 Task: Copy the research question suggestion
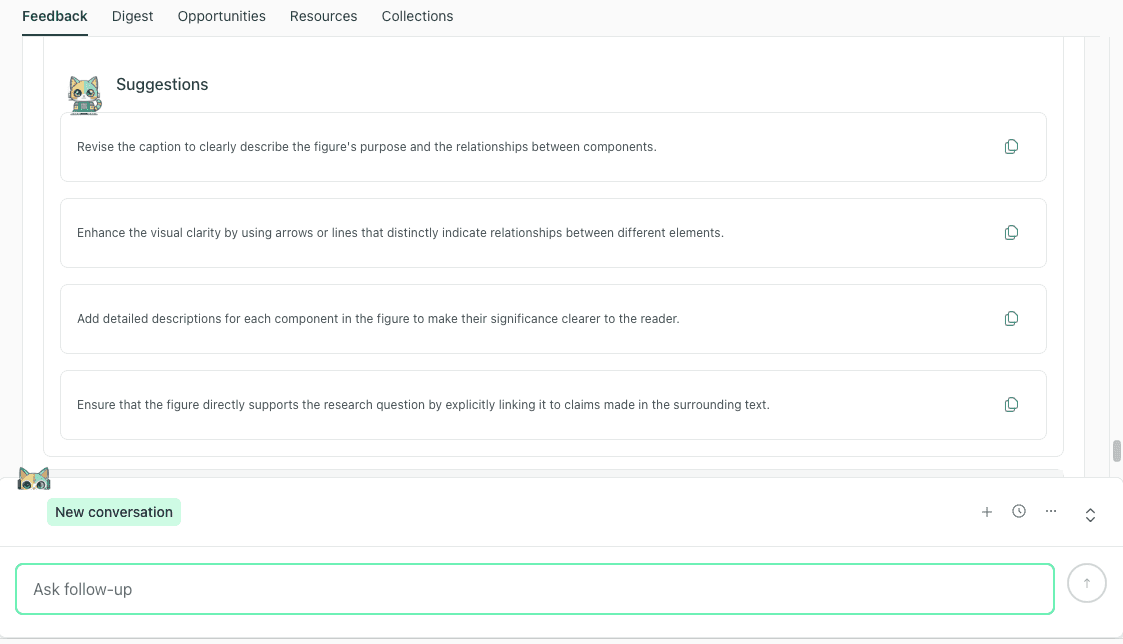pos(1011,404)
